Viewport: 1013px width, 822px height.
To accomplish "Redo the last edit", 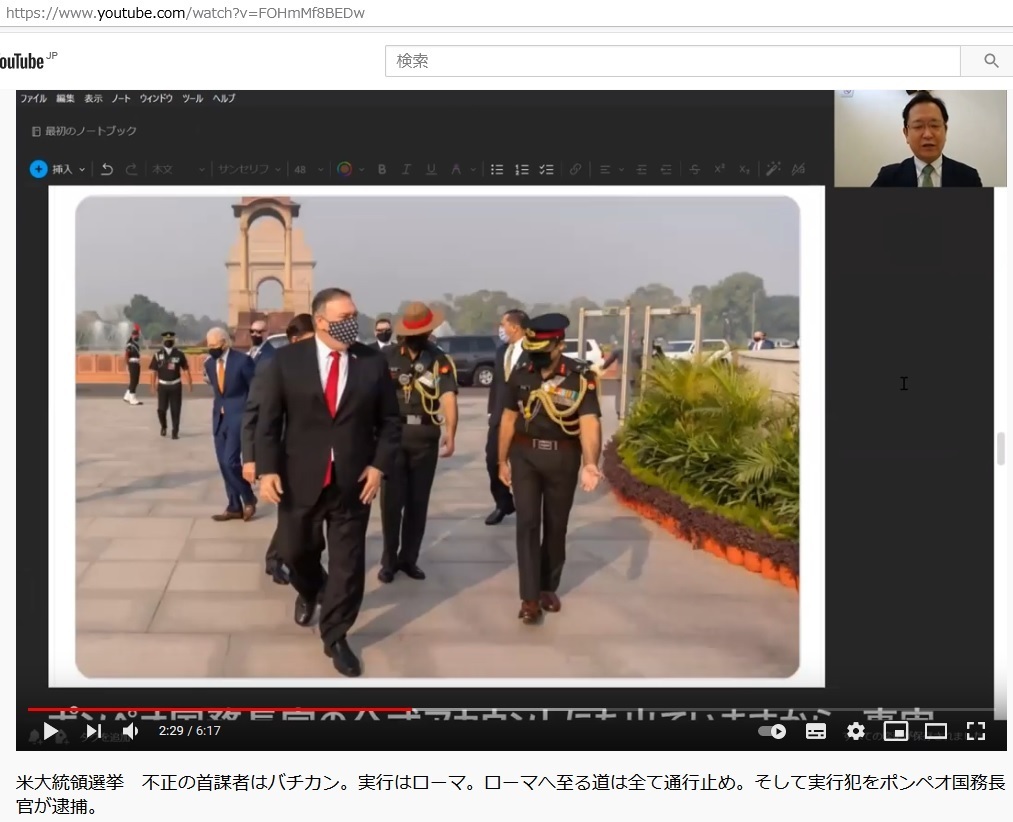I will point(131,169).
